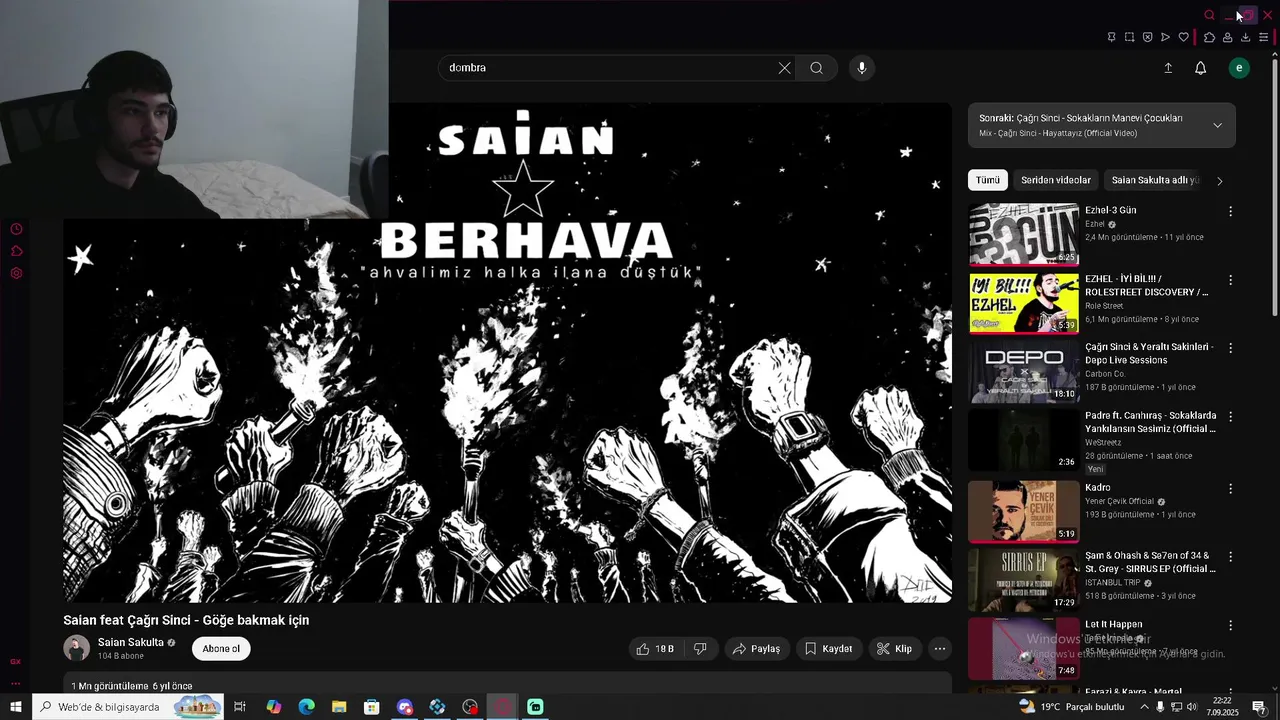Clear the search box with the X icon
Viewport: 1280px width, 720px height.
pos(784,68)
